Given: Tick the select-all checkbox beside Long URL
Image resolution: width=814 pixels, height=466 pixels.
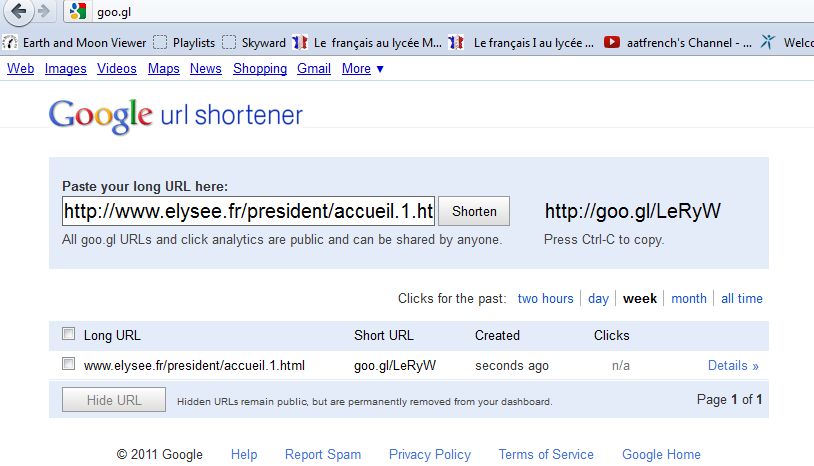Looking at the screenshot, I should point(69,334).
